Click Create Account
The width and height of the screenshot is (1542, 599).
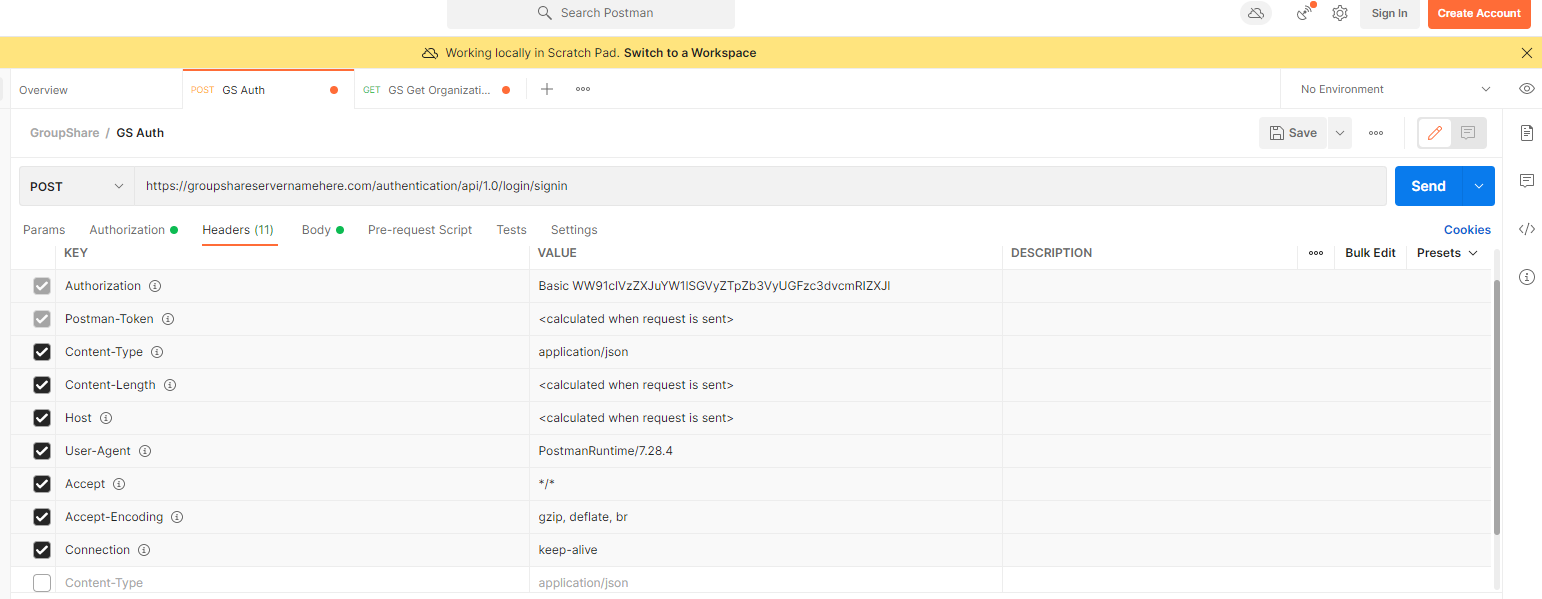1479,13
